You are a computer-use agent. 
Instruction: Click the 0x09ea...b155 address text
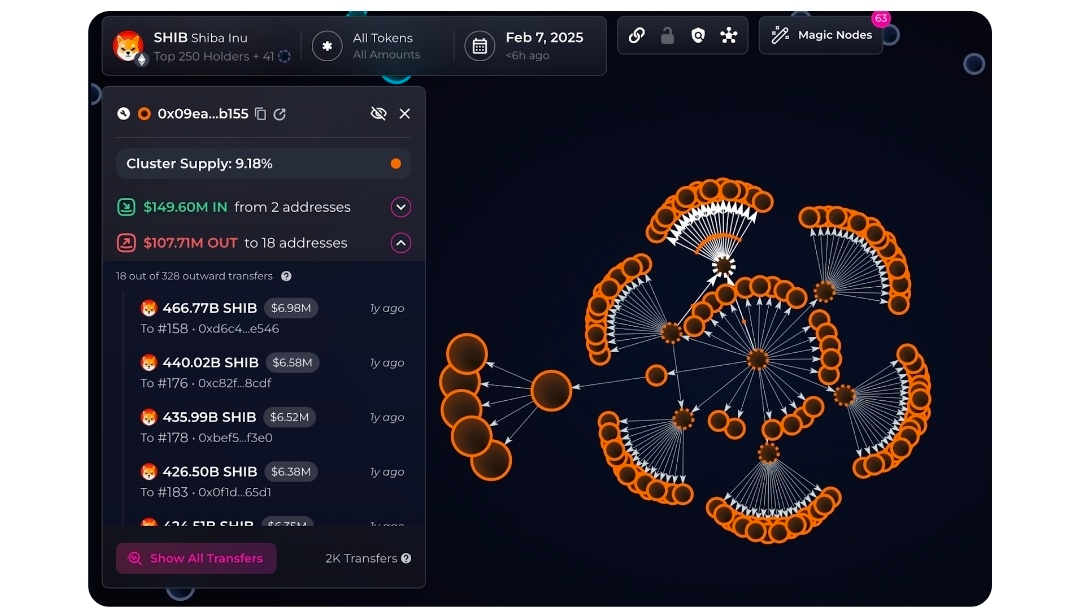(202, 114)
